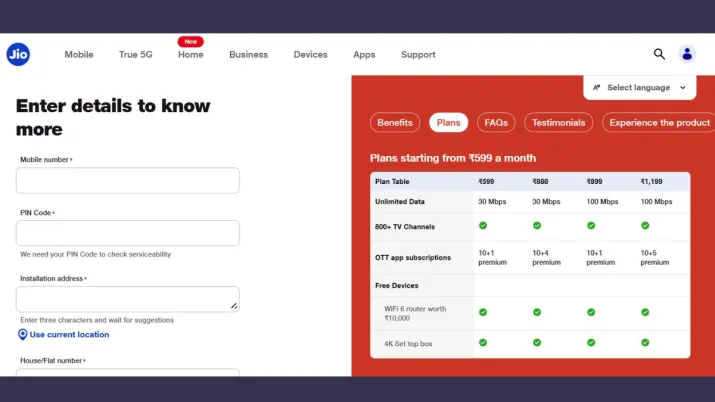The width and height of the screenshot is (715, 402).
Task: Click the Plan Table header cell
Action: coord(392,181)
